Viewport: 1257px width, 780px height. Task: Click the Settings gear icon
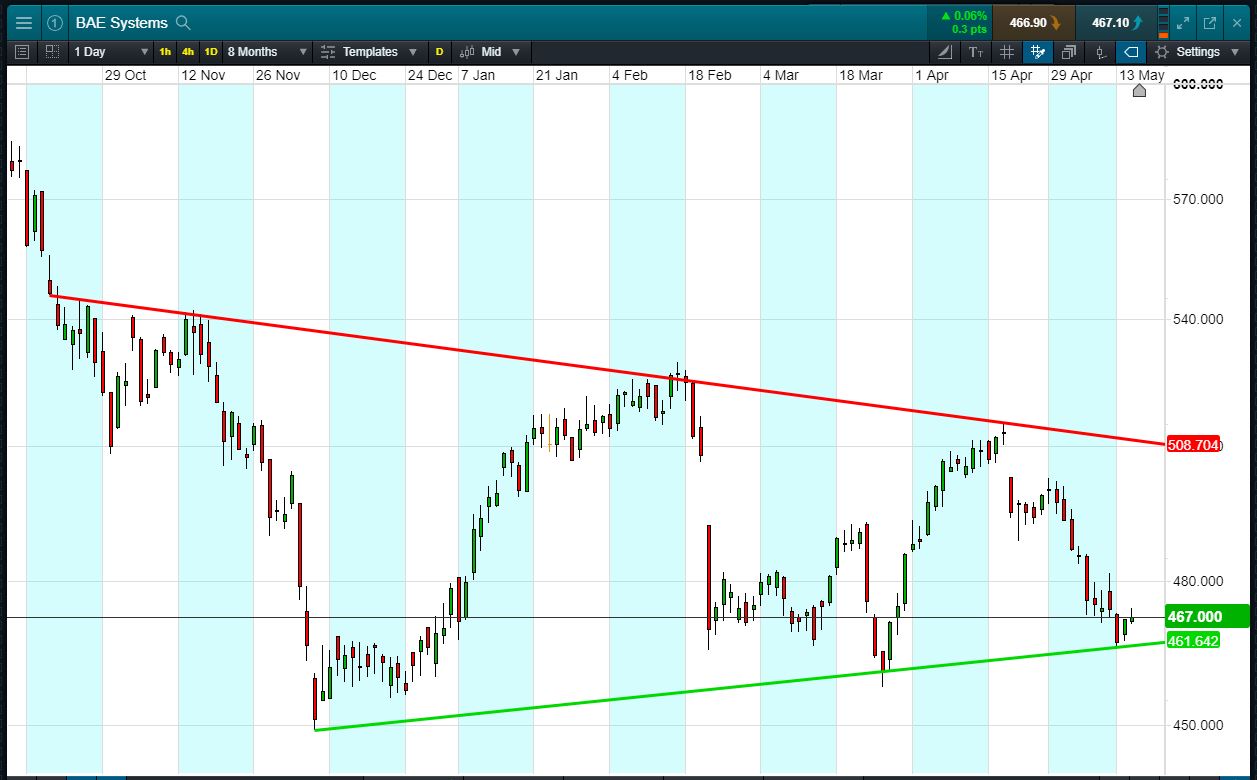click(x=1162, y=51)
